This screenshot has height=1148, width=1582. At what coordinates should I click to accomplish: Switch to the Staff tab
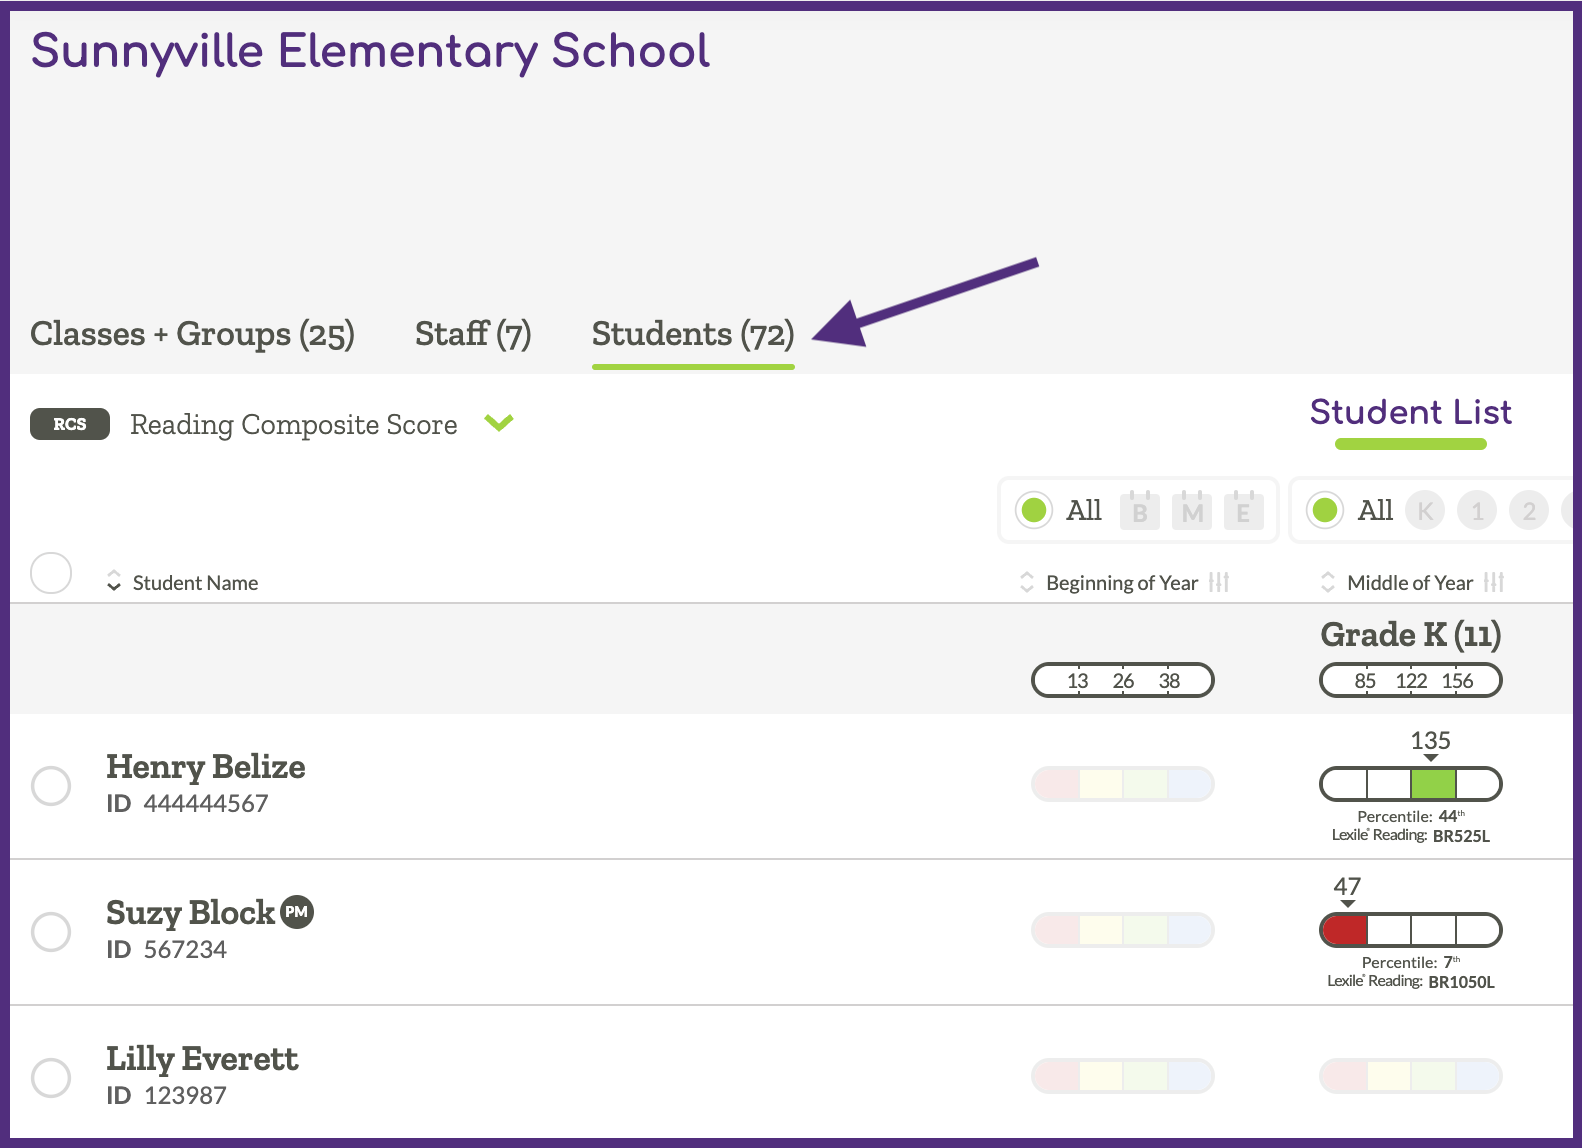click(472, 334)
